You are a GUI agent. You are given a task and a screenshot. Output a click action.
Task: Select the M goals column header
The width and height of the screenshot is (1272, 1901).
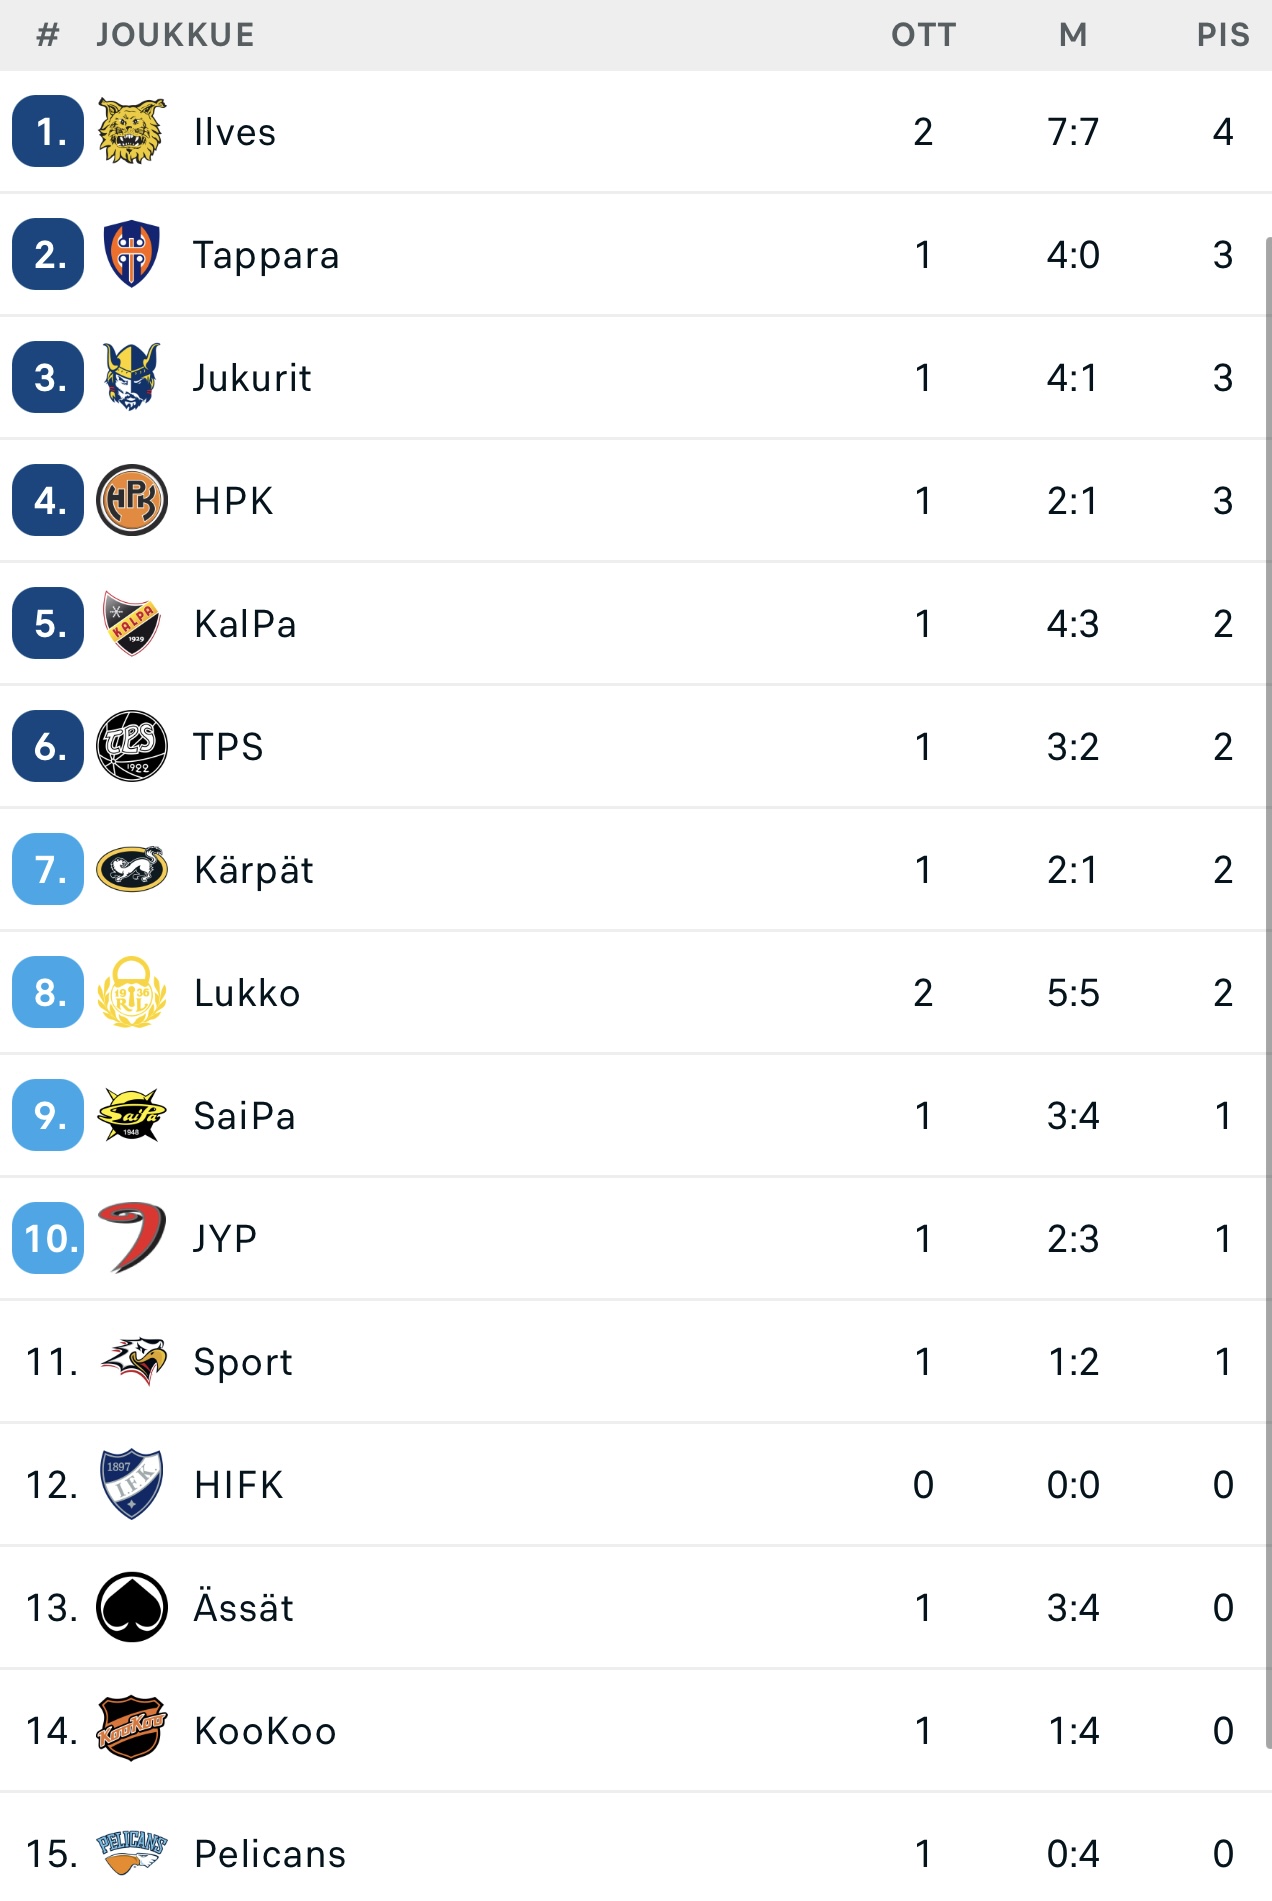[1073, 35]
